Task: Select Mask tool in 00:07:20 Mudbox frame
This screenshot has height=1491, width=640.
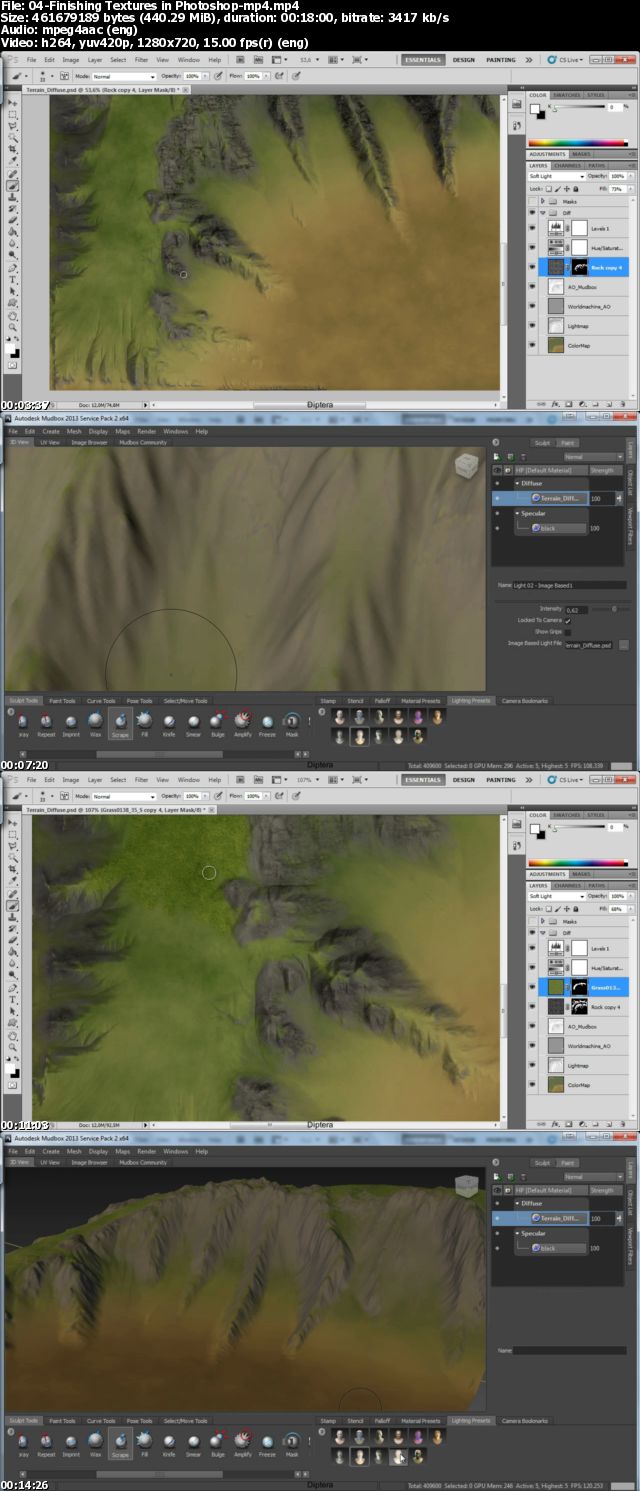Action: 291,723
